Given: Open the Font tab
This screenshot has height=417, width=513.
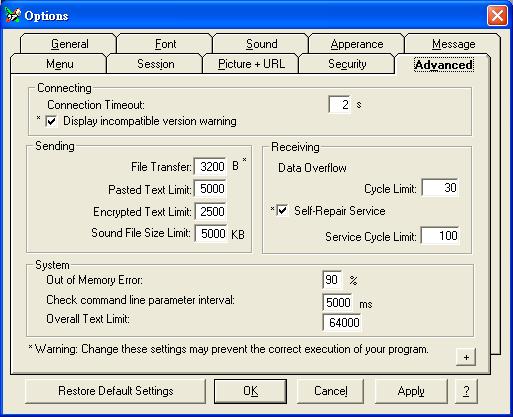Looking at the screenshot, I should [165, 44].
